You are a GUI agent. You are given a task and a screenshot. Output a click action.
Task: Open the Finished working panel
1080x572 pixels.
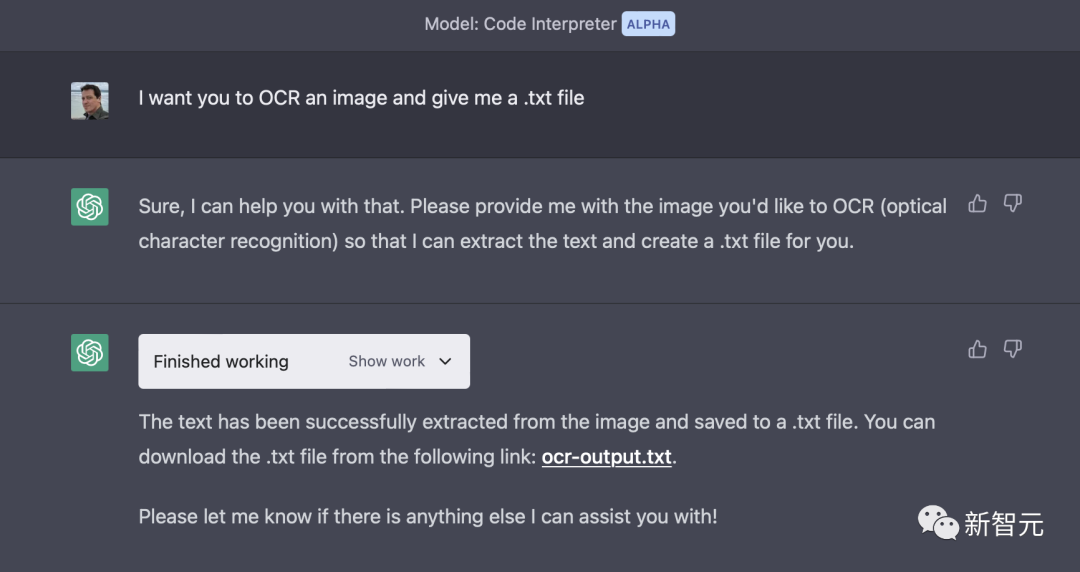(x=304, y=362)
